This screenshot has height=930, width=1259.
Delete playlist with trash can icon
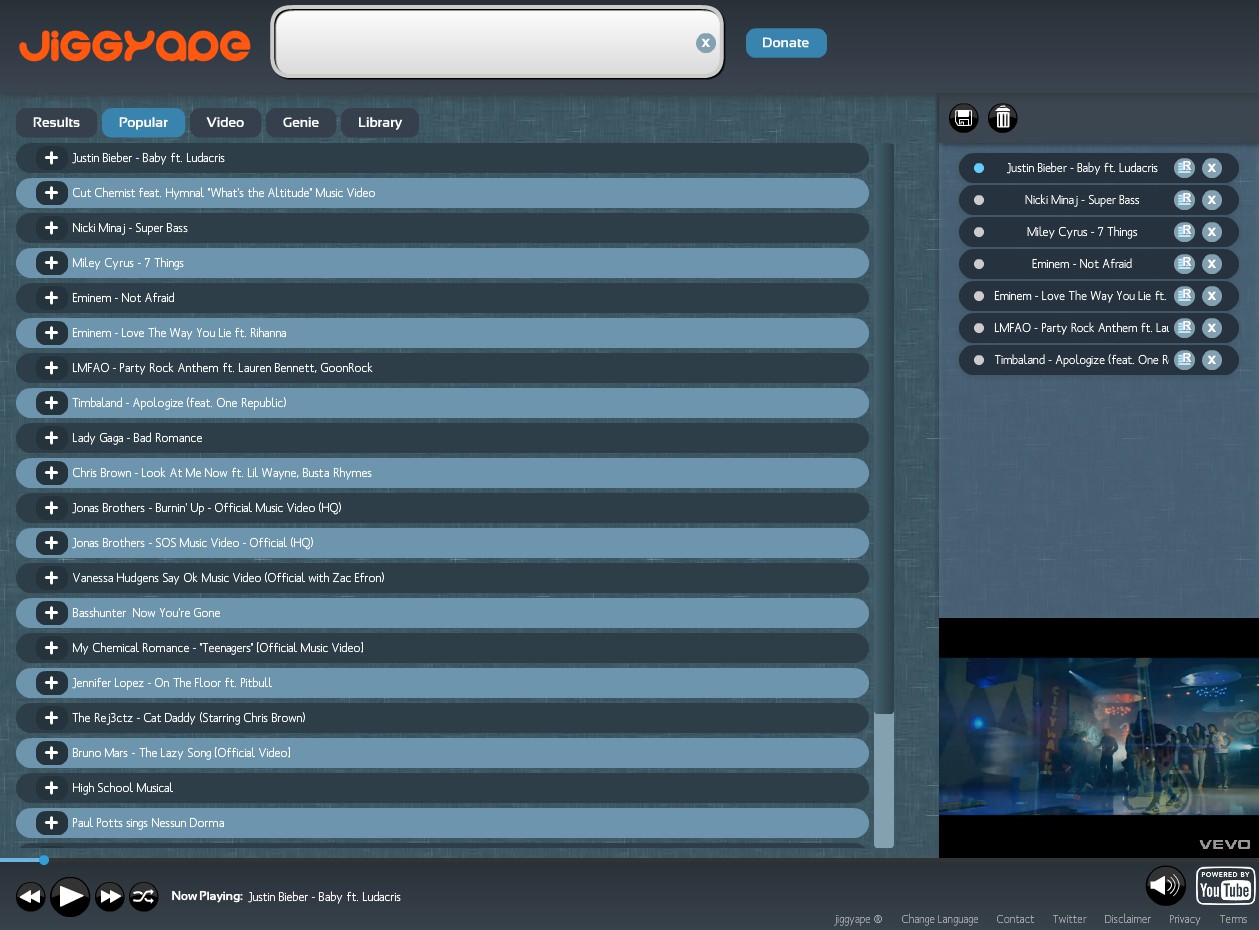coord(1003,119)
